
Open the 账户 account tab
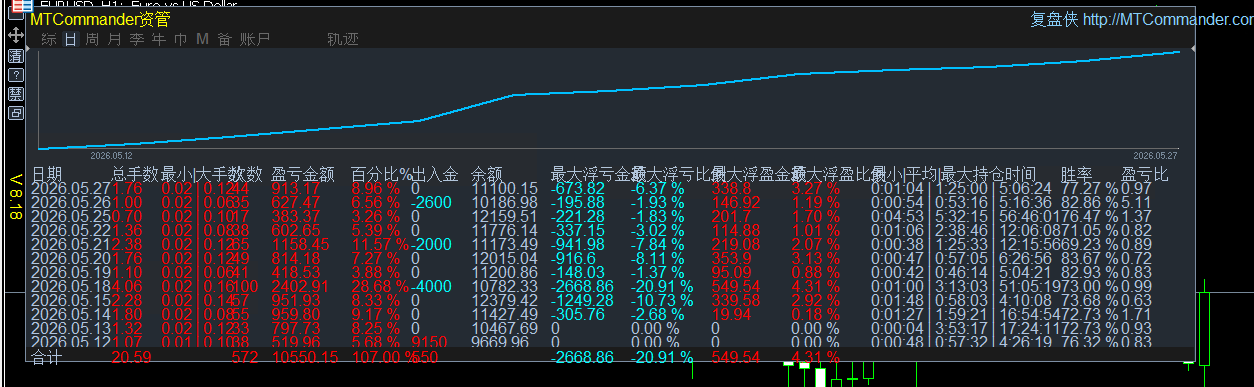[x=255, y=40]
